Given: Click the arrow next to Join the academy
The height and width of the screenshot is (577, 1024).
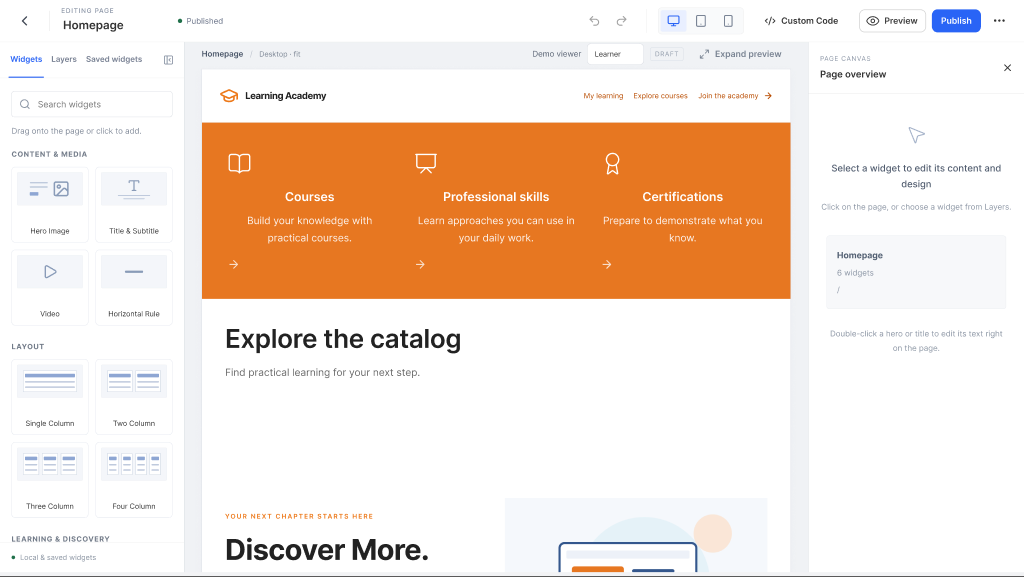Looking at the screenshot, I should pyautogui.click(x=769, y=96).
